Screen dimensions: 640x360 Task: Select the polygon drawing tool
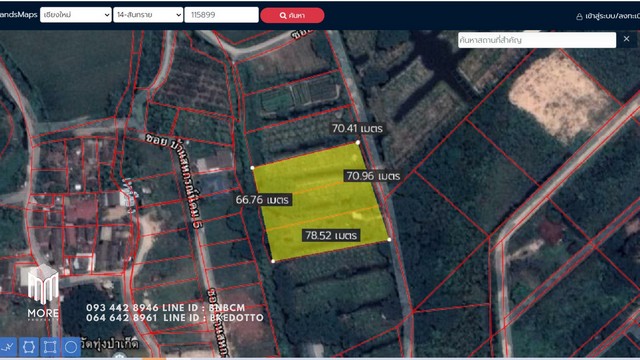click(29, 347)
